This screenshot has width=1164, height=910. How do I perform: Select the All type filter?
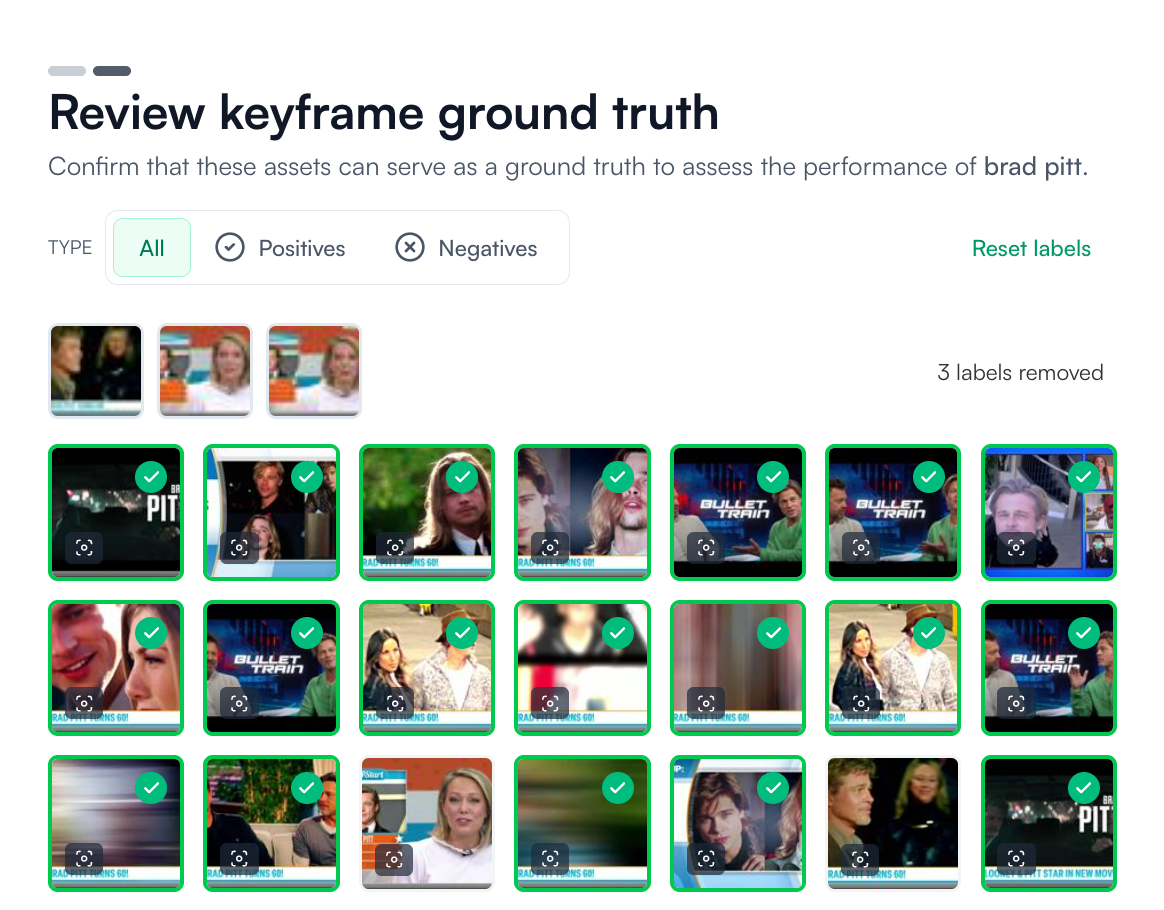tap(152, 248)
